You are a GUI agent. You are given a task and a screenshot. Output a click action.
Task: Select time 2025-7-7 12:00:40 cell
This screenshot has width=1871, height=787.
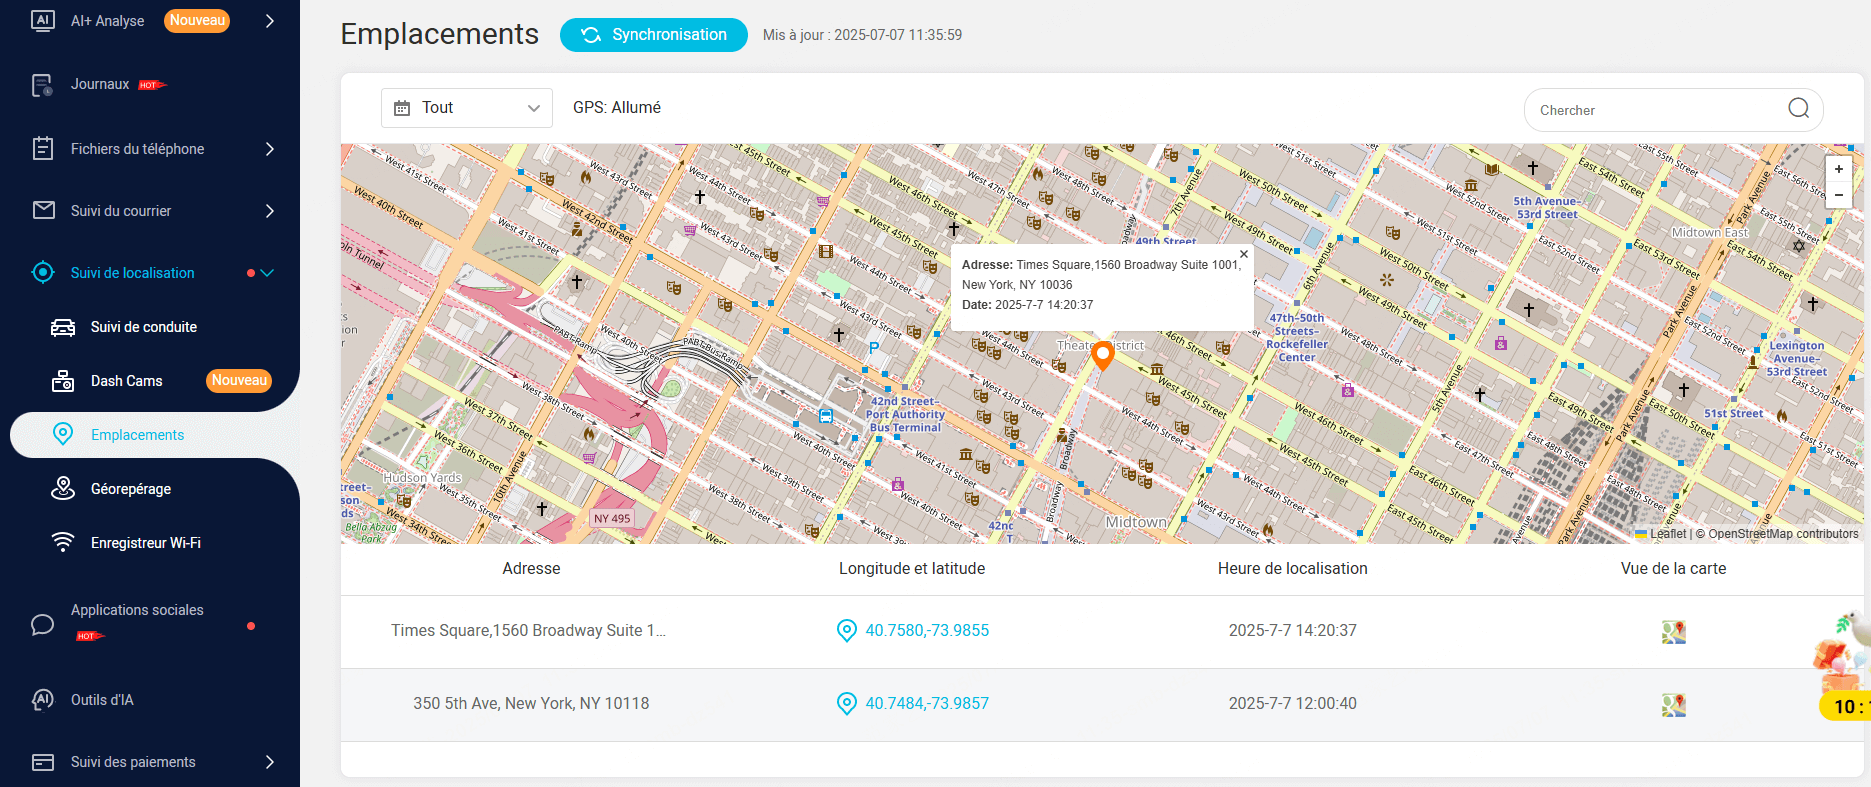[1293, 704]
